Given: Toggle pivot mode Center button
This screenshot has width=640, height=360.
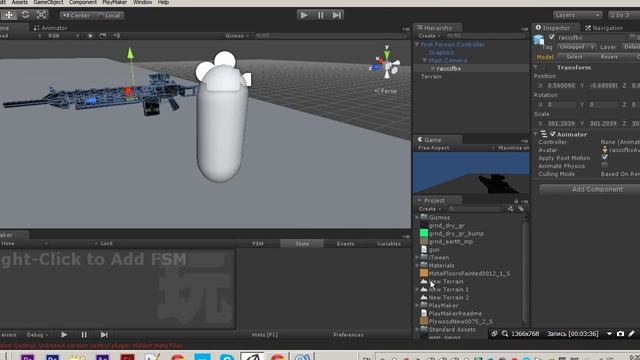Looking at the screenshot, I should click(x=76, y=16).
